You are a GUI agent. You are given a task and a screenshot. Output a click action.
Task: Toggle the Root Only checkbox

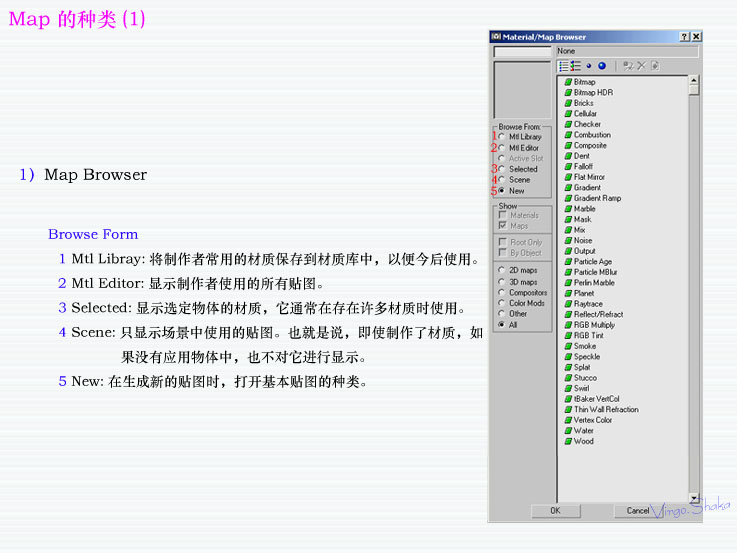click(502, 242)
